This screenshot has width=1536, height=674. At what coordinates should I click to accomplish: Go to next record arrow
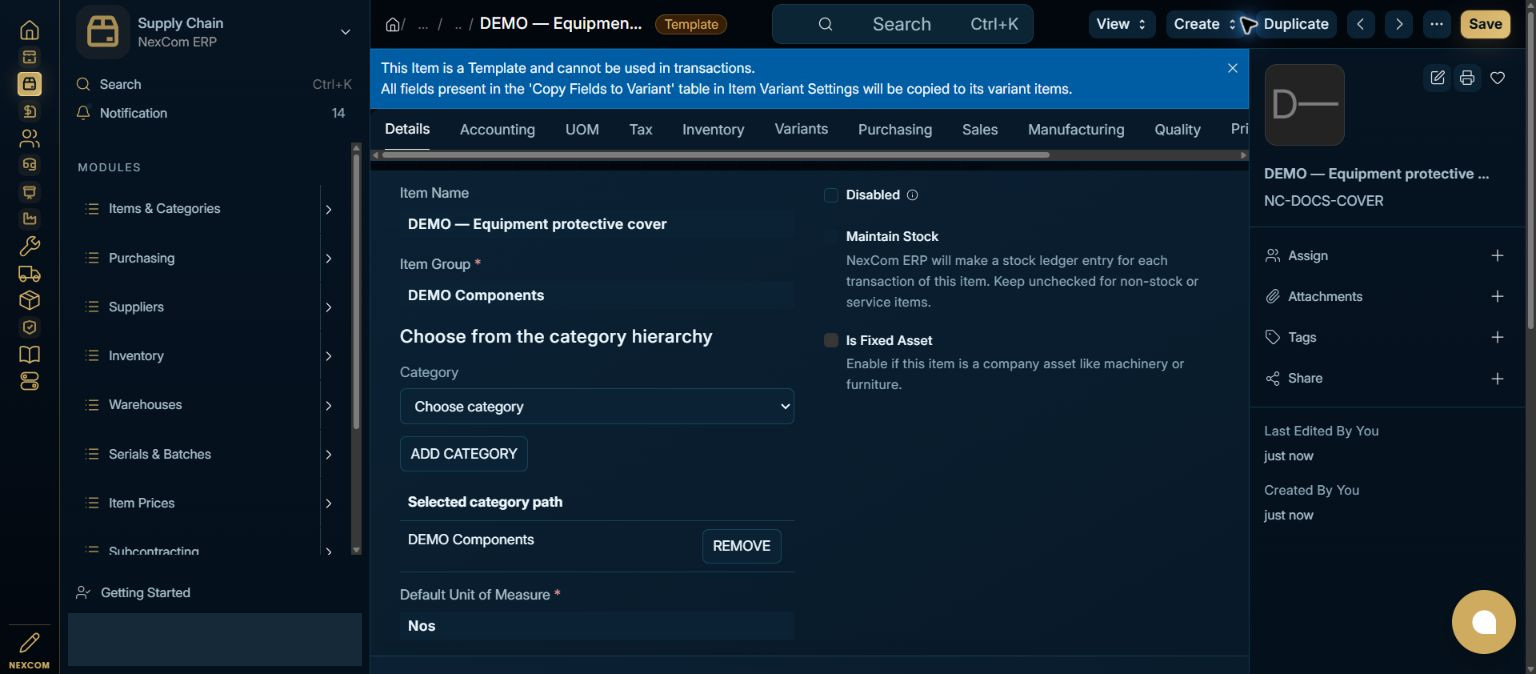pyautogui.click(x=1399, y=24)
